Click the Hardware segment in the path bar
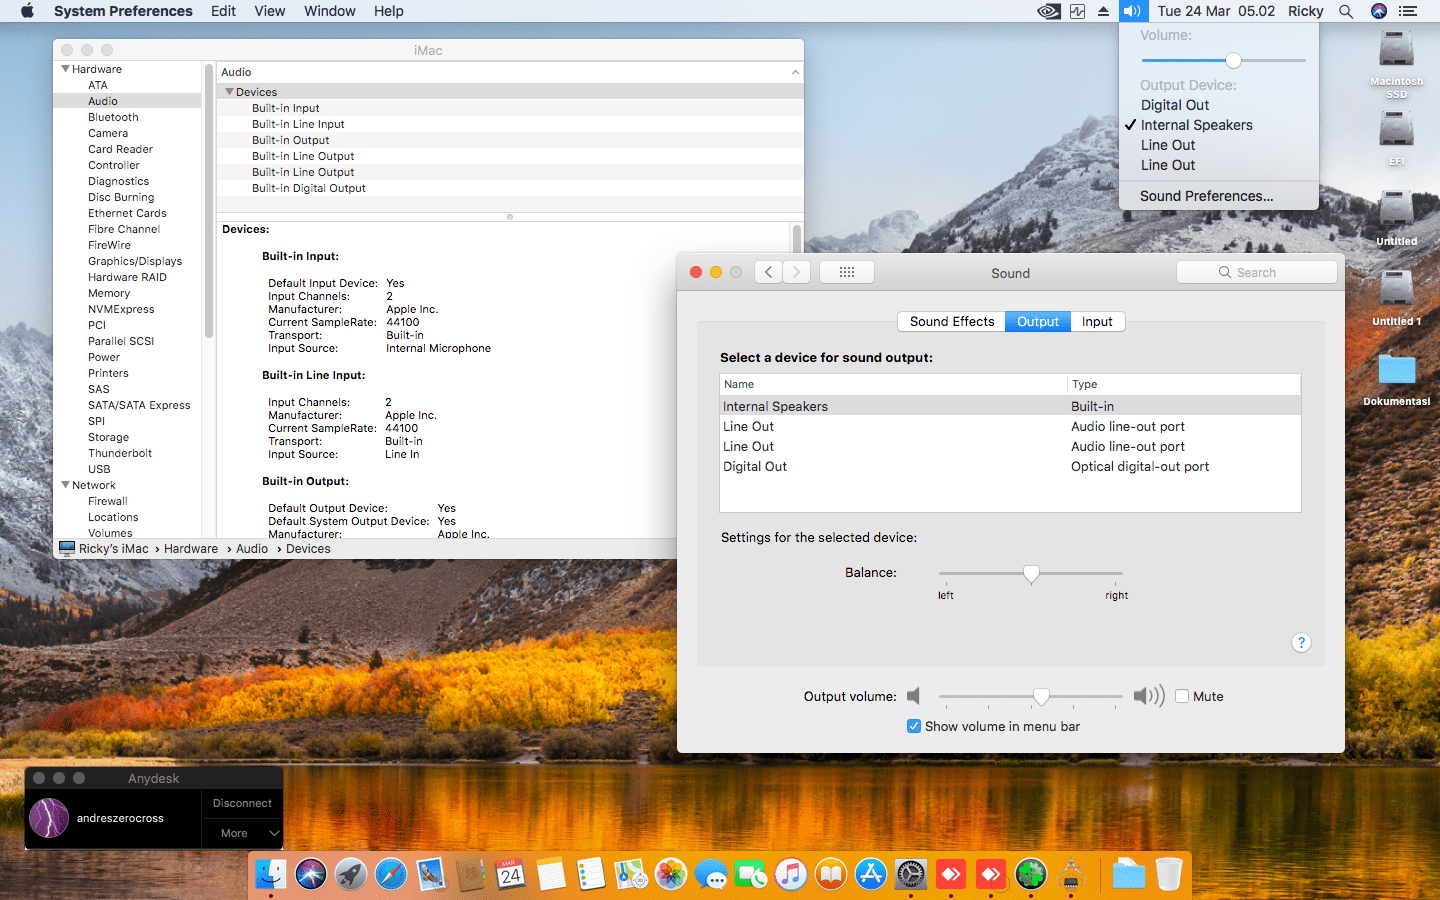Image resolution: width=1440 pixels, height=900 pixels. [191, 549]
